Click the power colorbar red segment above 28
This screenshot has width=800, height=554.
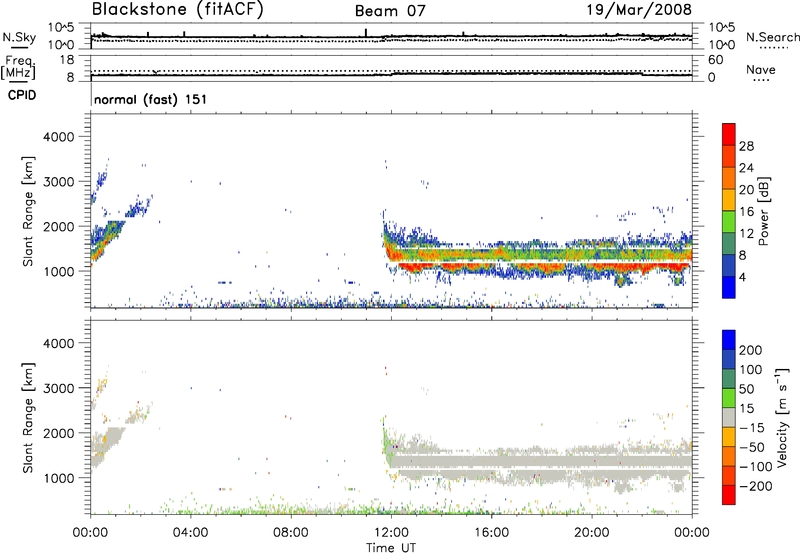pyautogui.click(x=729, y=134)
